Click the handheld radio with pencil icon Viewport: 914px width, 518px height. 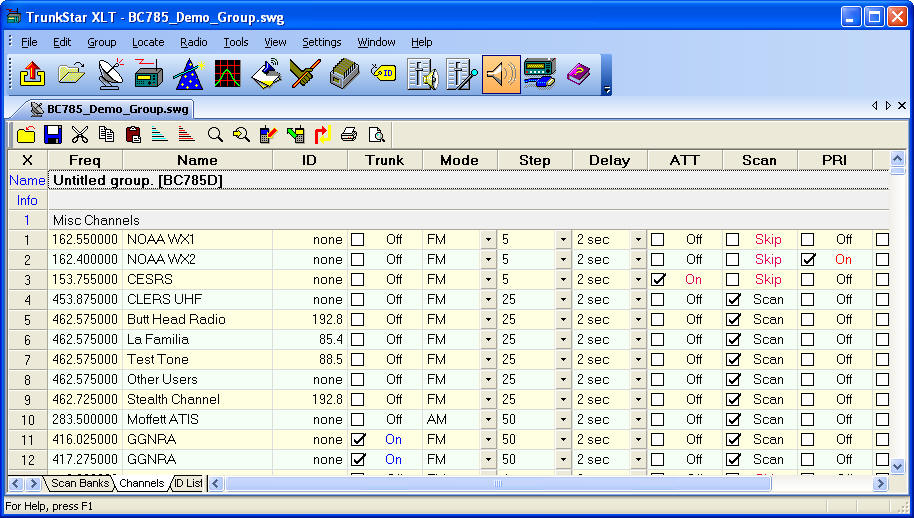(x=268, y=135)
